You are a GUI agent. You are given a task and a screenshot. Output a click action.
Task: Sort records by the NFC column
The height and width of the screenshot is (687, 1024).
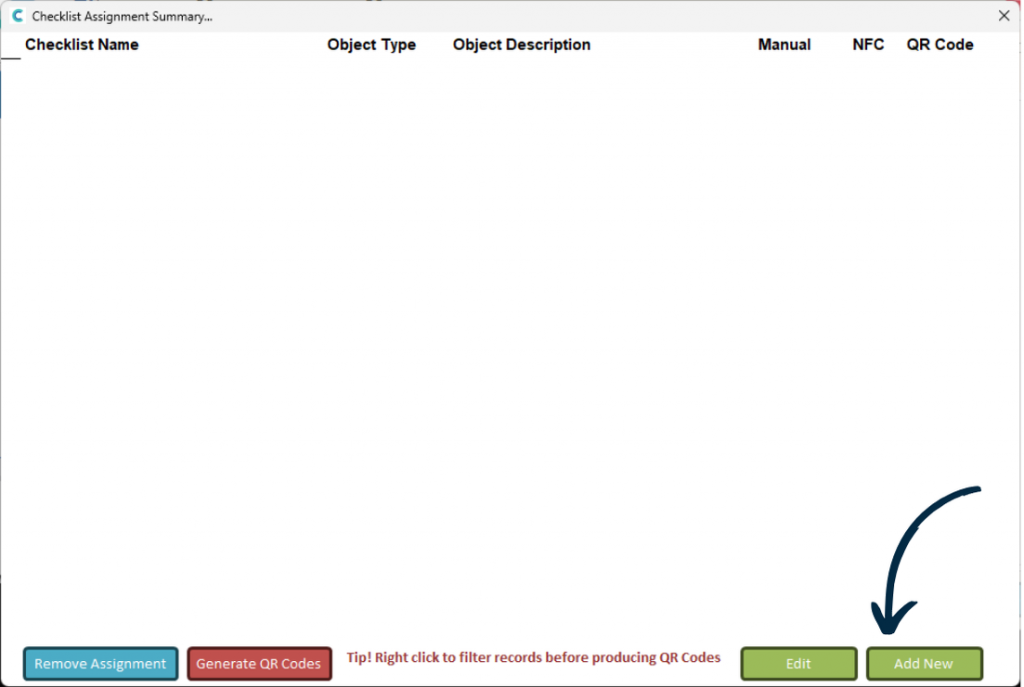coord(868,45)
